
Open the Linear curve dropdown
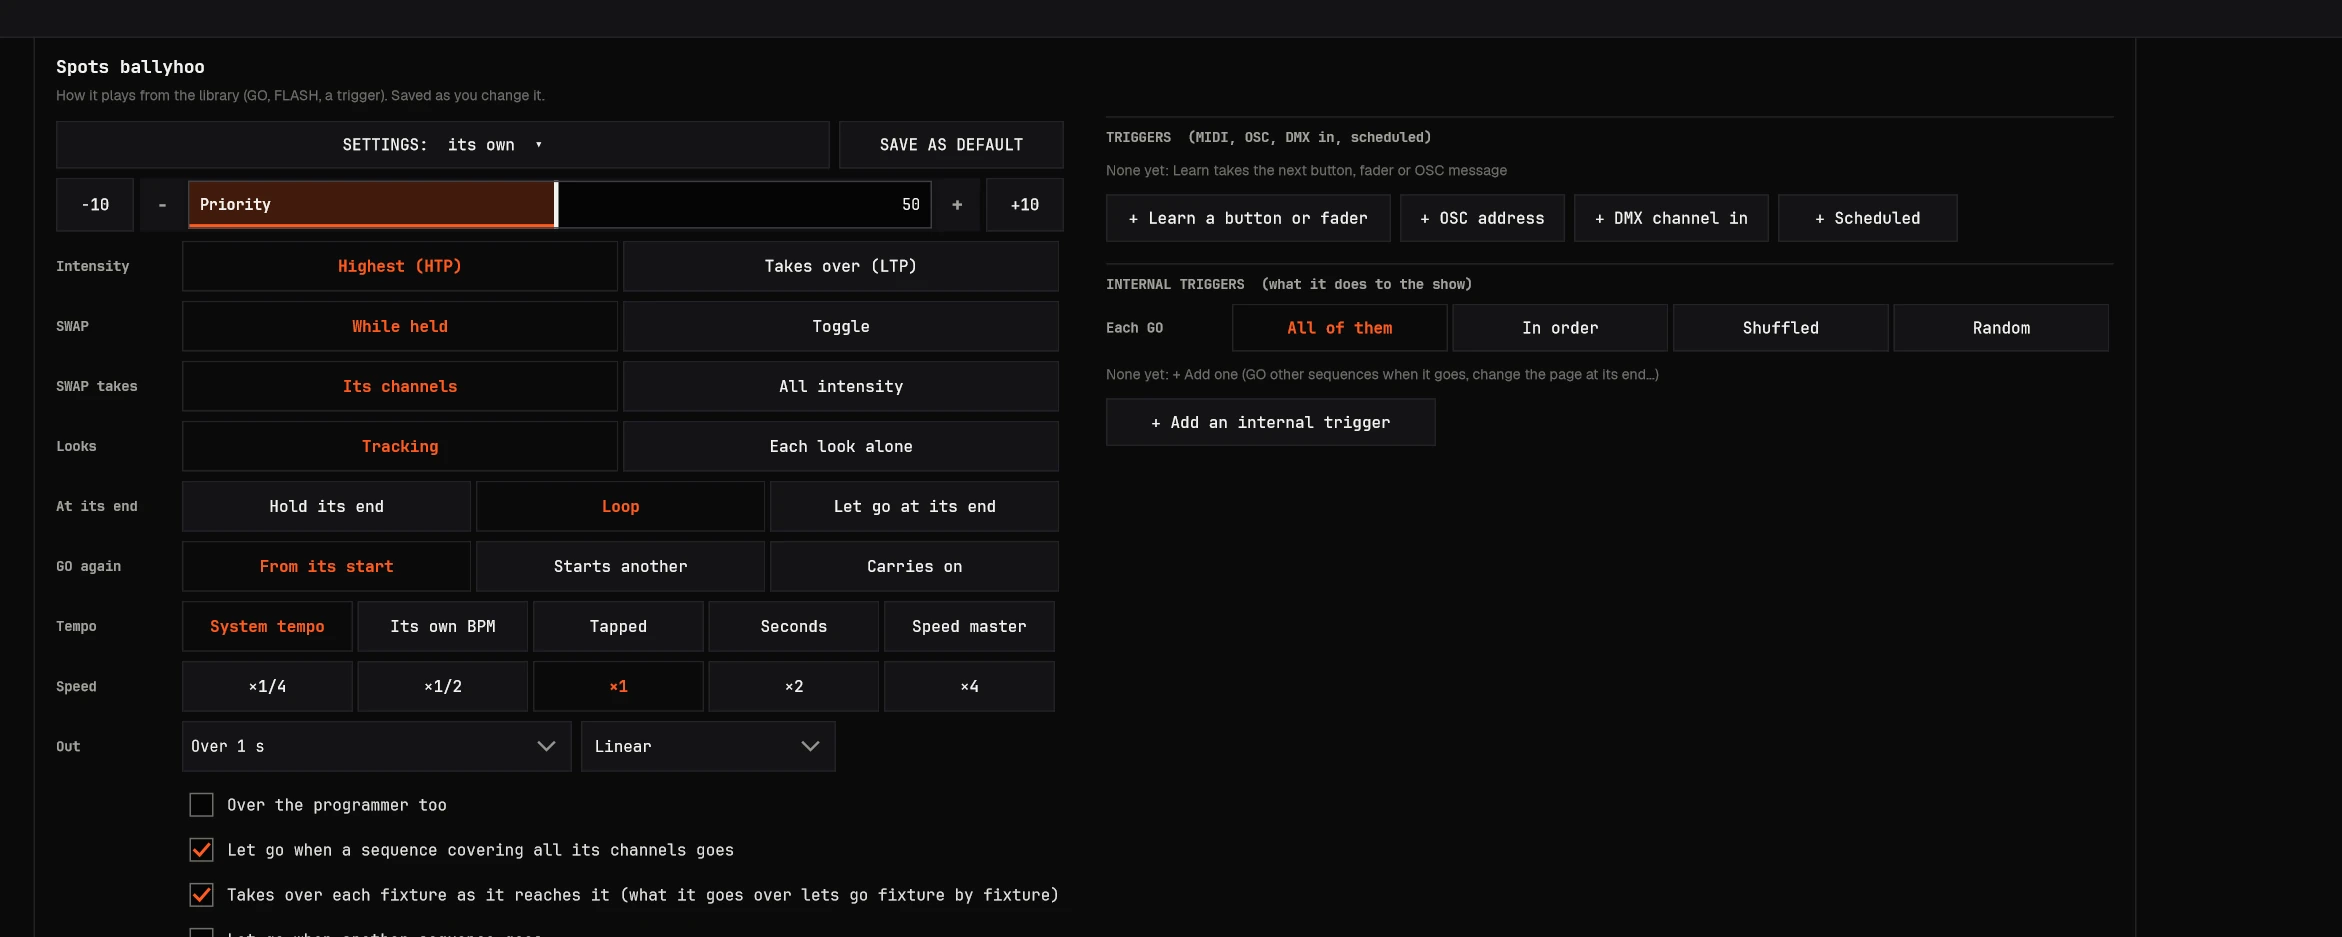(x=708, y=746)
